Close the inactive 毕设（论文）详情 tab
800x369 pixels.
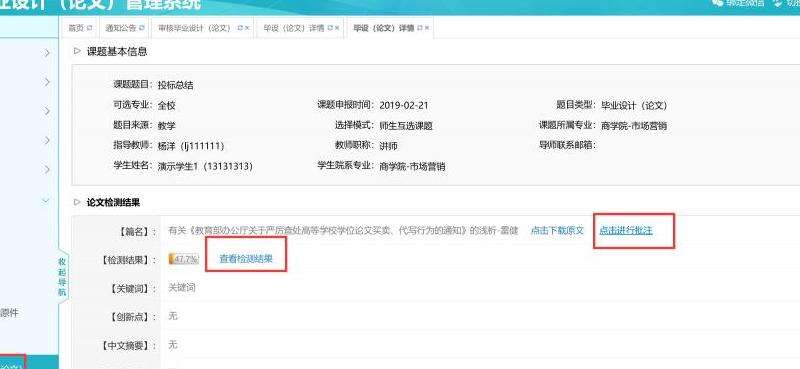coord(337,28)
